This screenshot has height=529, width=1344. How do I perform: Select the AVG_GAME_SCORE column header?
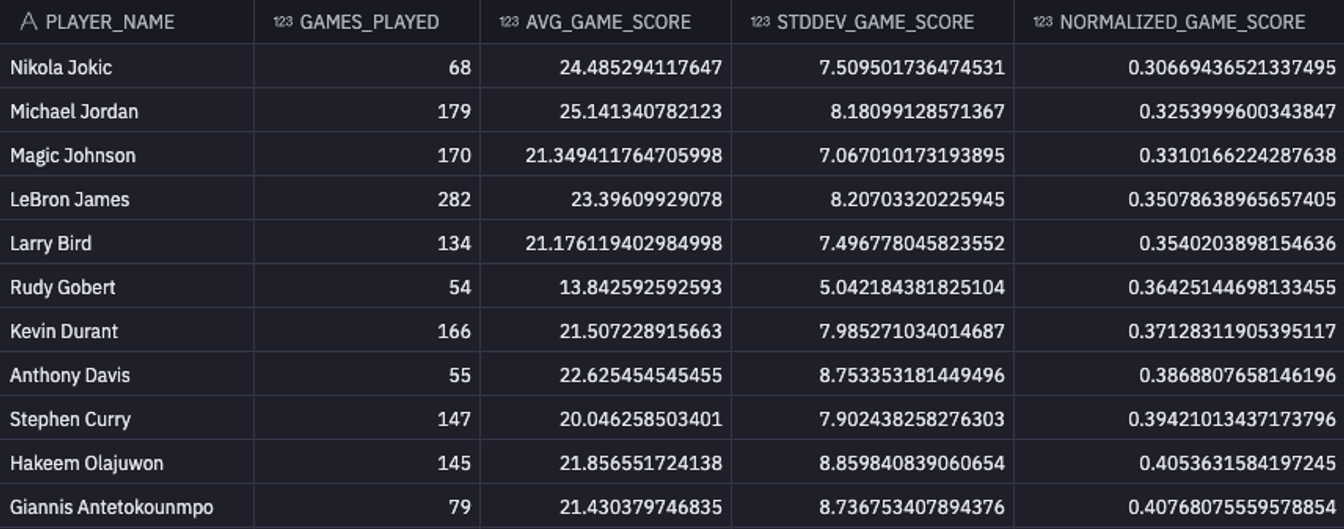pos(606,22)
